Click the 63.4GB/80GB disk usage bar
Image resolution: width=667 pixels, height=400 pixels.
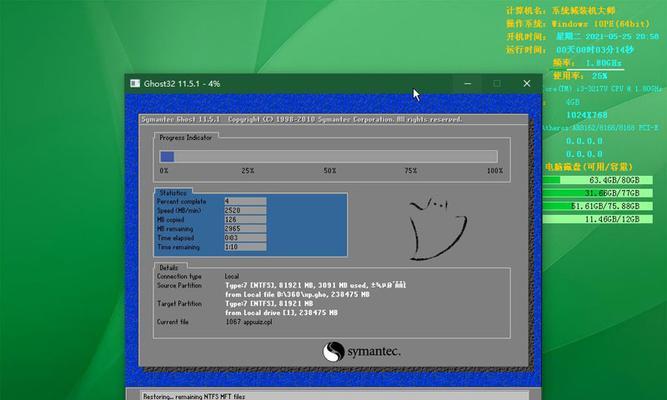[x=597, y=180]
